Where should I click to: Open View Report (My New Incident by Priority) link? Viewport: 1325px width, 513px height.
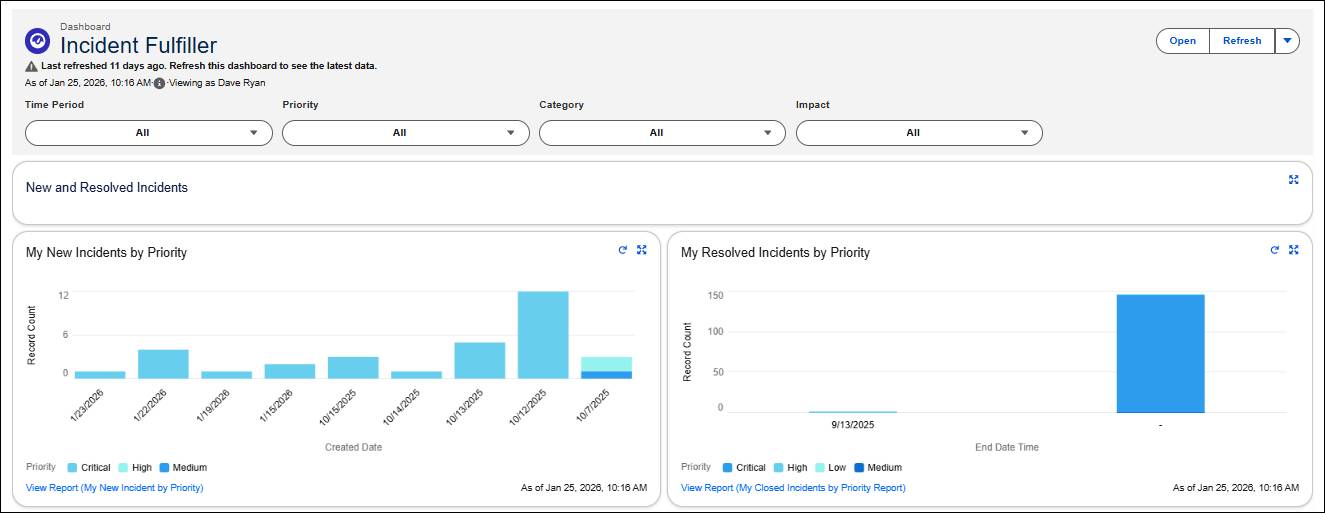click(115, 488)
